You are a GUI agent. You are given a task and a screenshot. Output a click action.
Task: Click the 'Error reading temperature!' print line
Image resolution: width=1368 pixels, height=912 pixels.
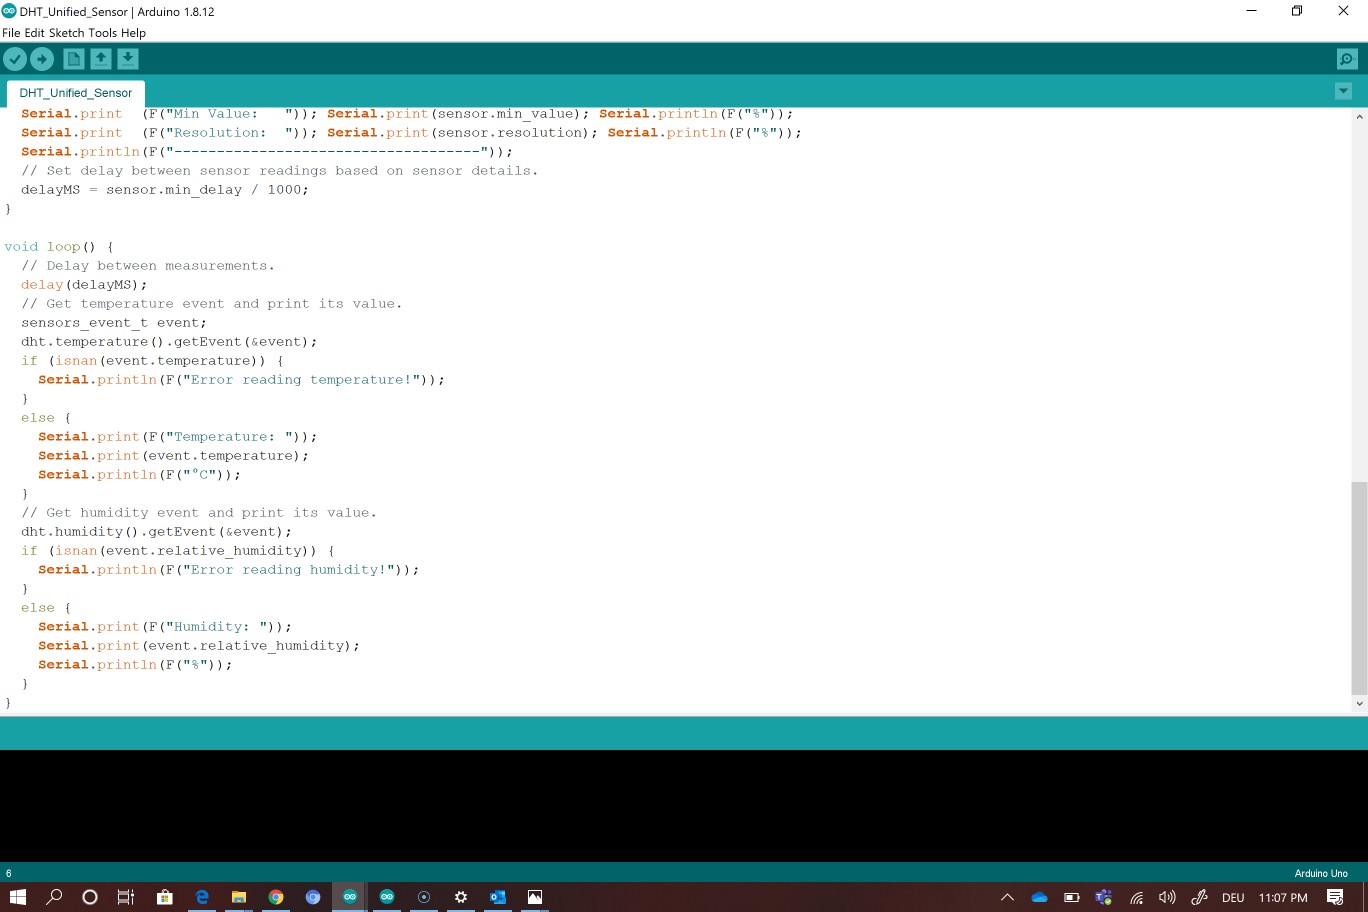[x=241, y=380]
